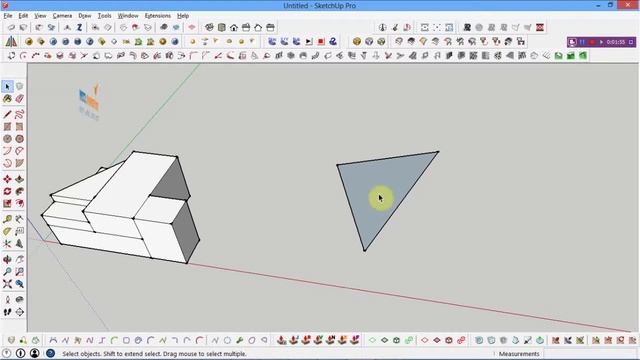Viewport: 640px width, 360px height.
Task: Open the Camera menu
Action: pyautogui.click(x=62, y=16)
